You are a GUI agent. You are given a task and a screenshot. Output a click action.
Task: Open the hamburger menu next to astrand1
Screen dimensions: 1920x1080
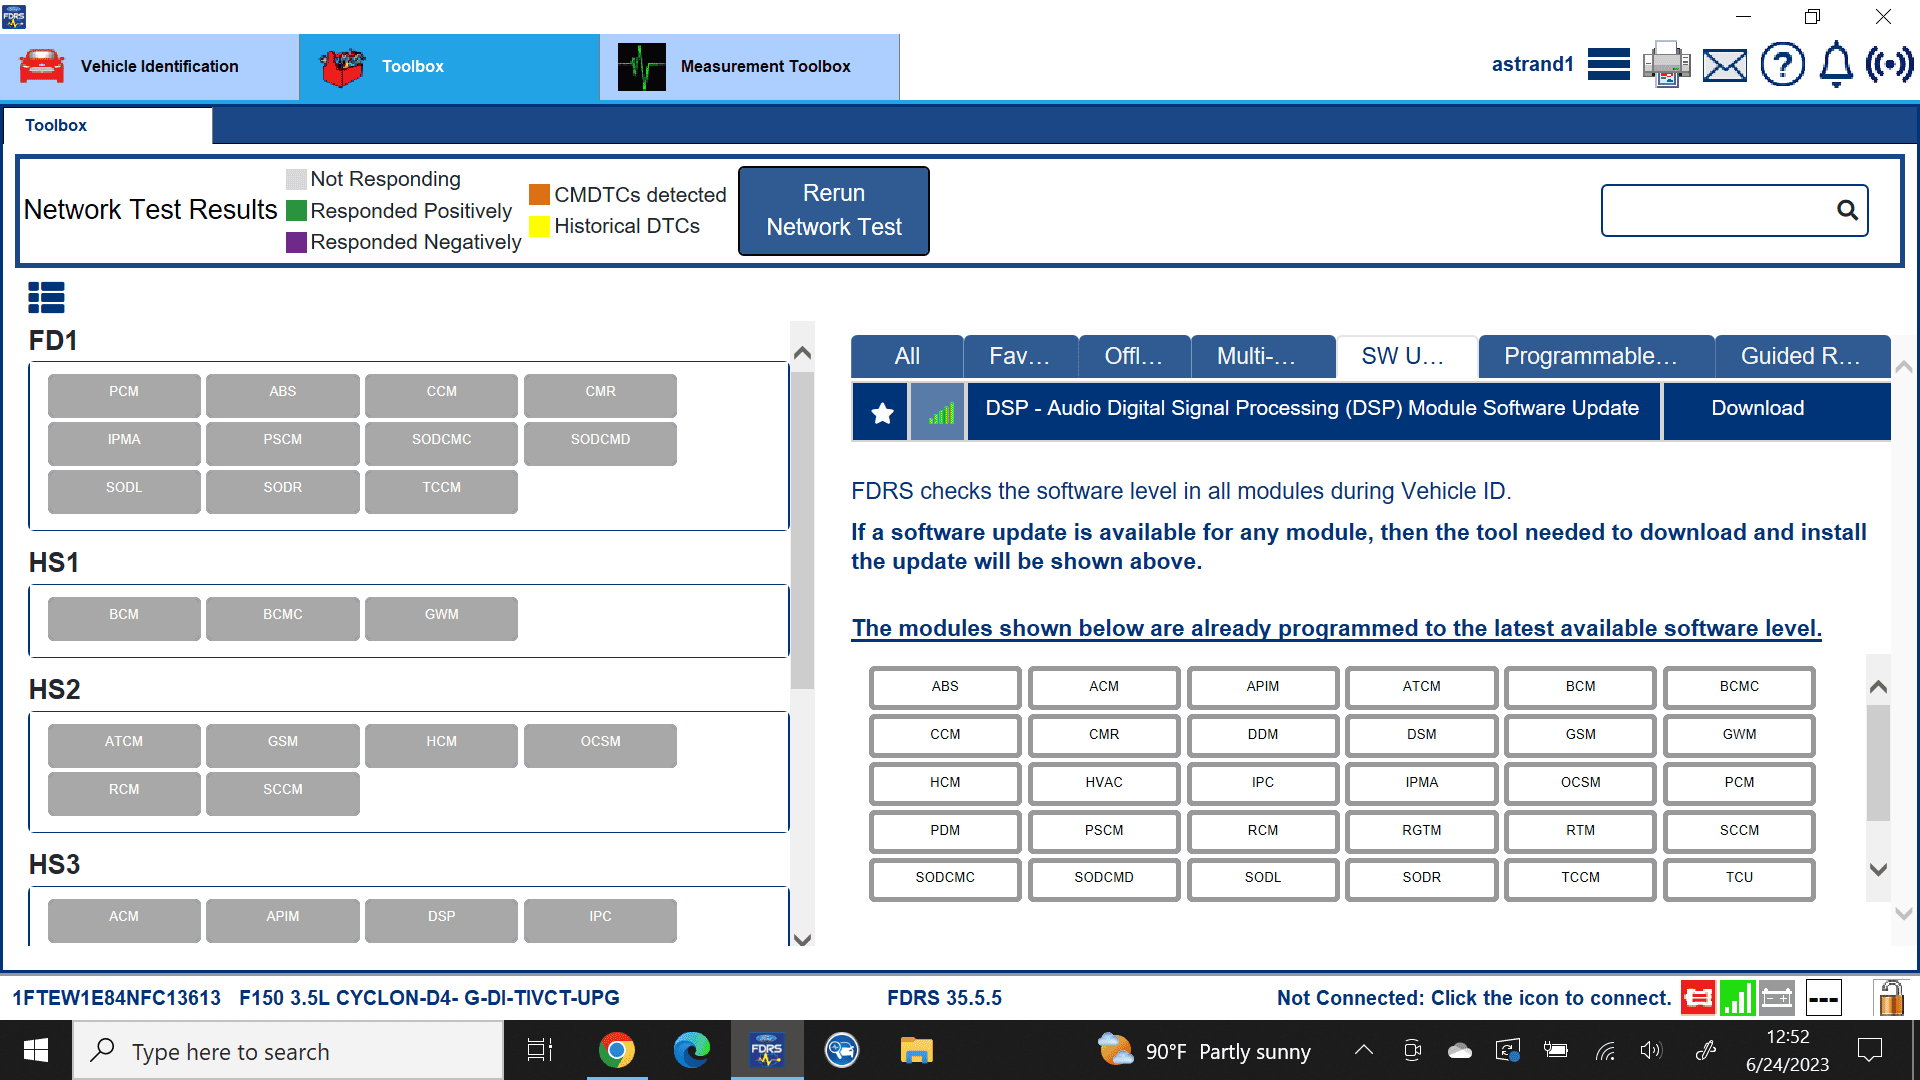click(x=1608, y=64)
